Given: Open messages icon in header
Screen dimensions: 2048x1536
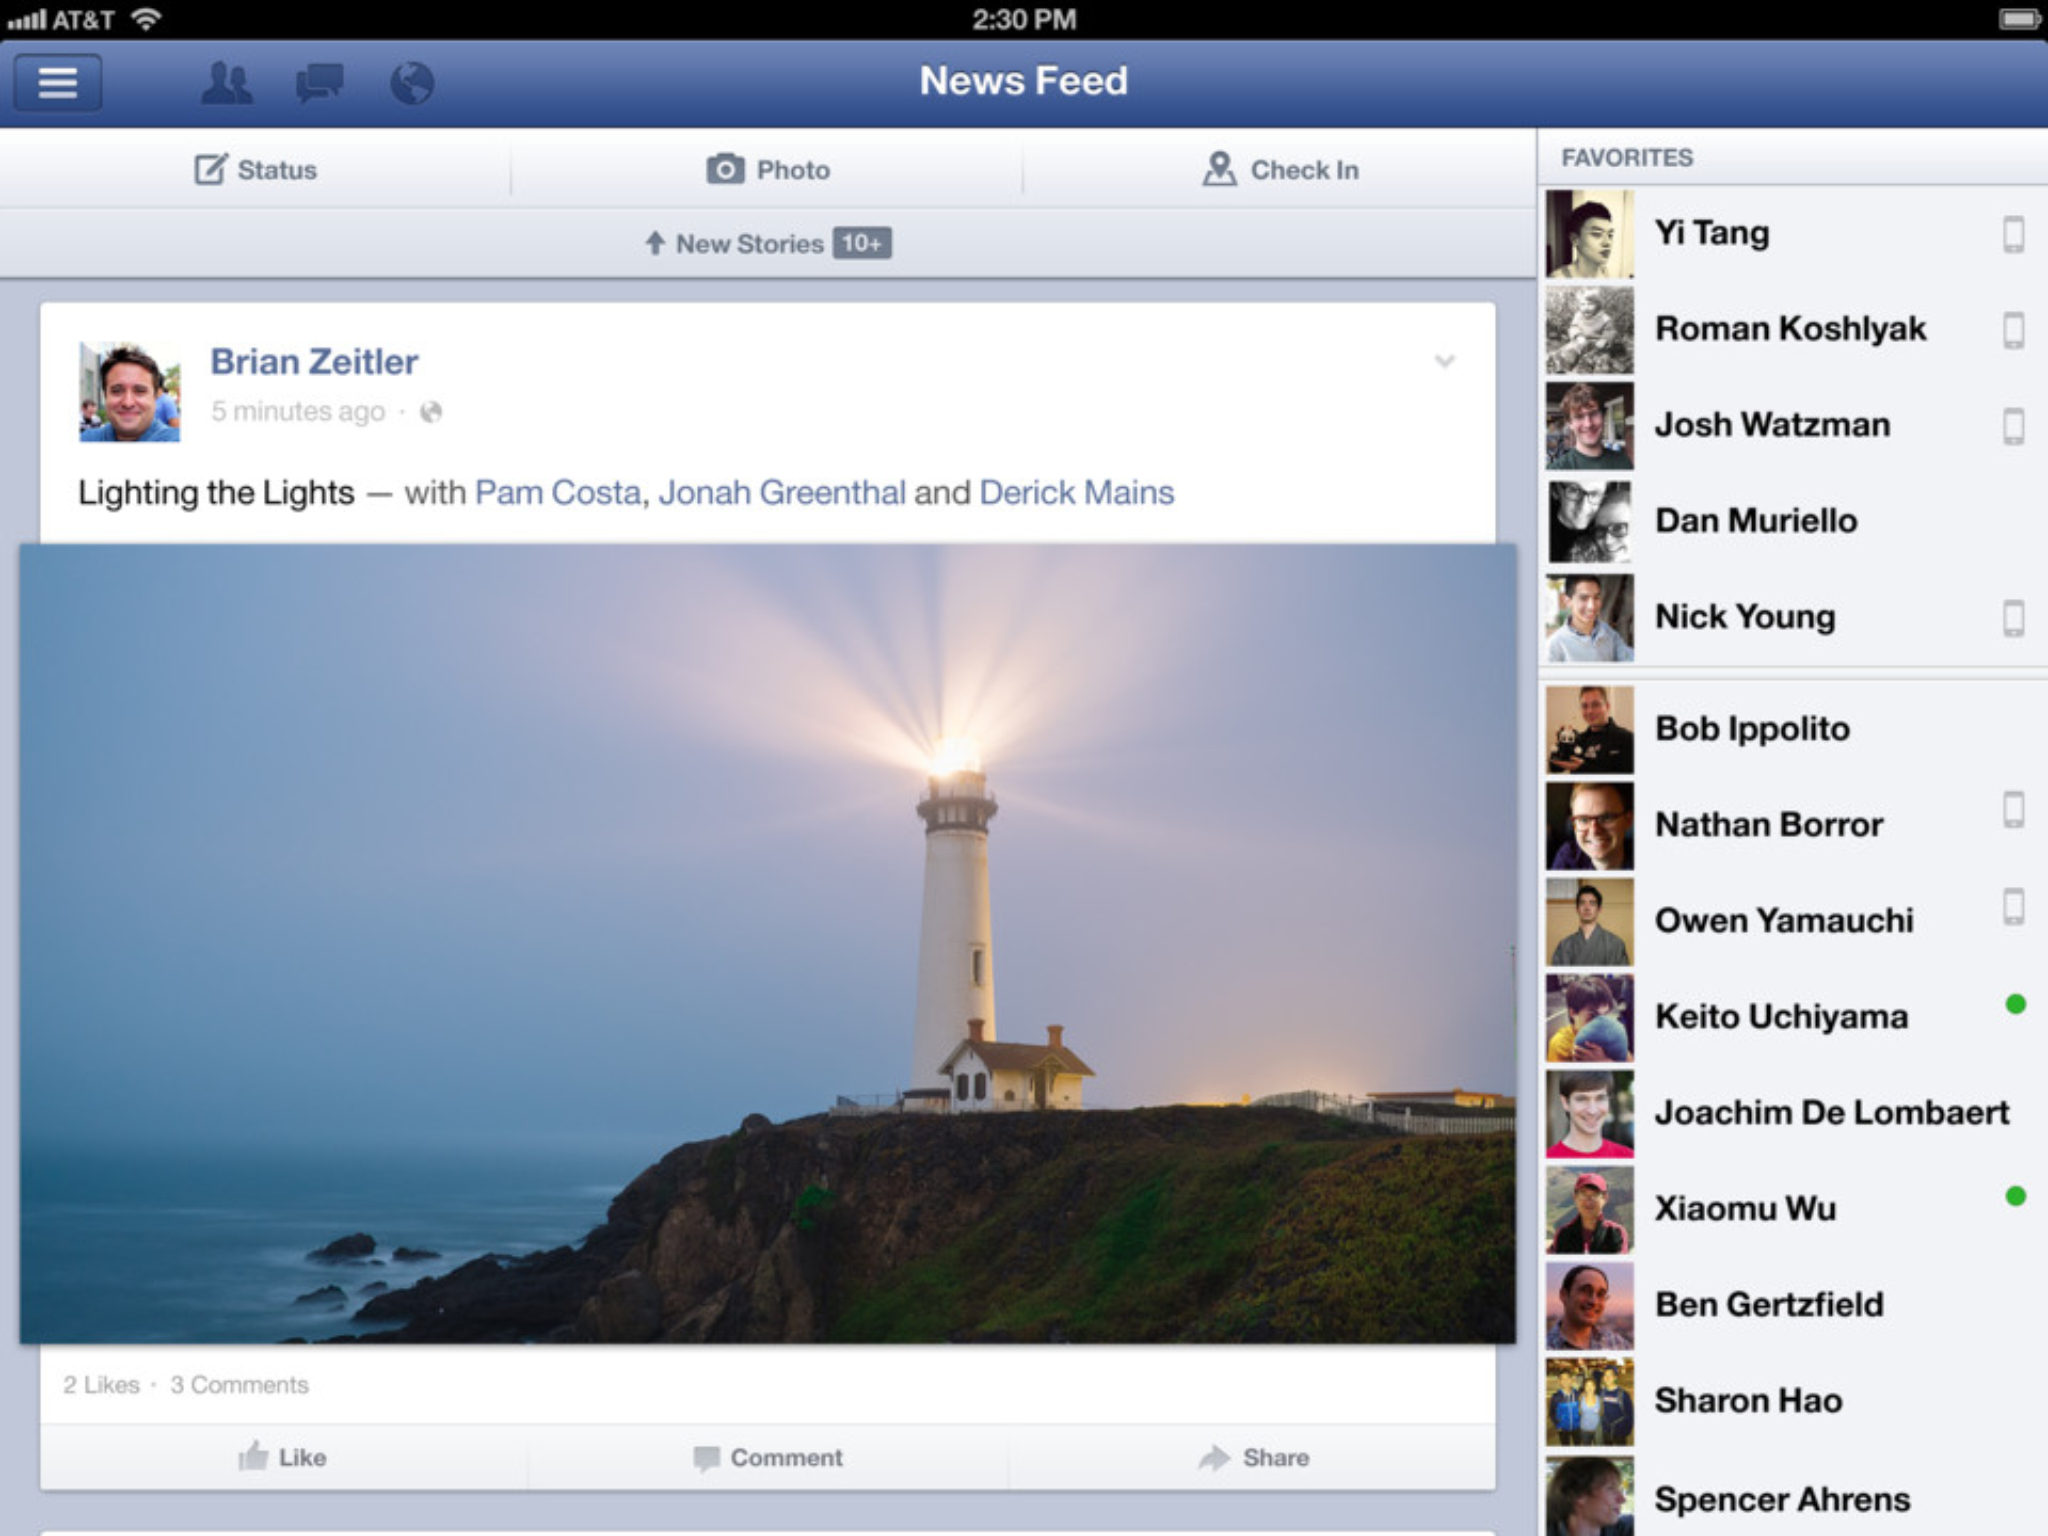Looking at the screenshot, I should (320, 83).
